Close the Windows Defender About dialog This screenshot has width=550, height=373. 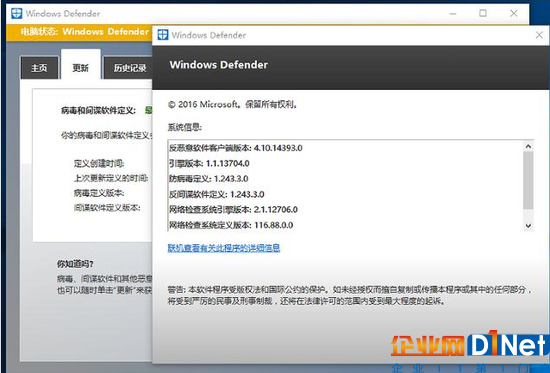pos(539,35)
